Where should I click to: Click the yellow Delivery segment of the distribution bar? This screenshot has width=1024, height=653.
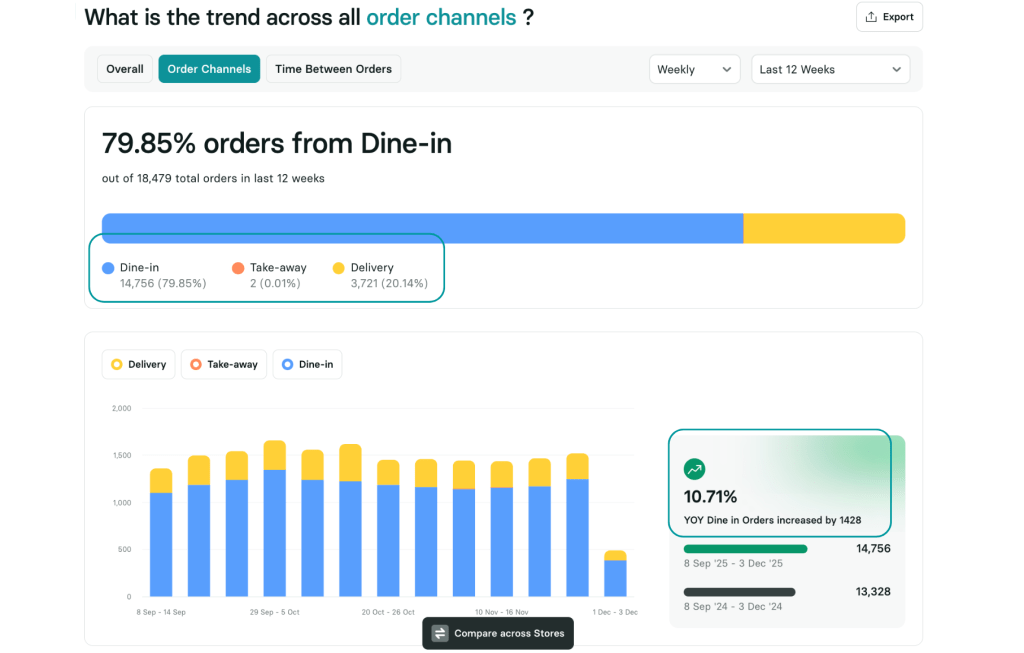[x=823, y=228]
